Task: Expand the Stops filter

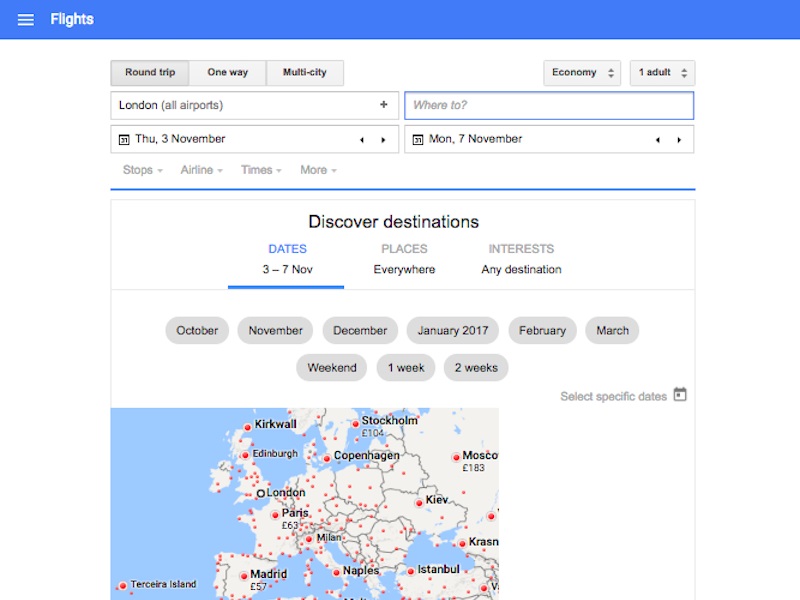Action: coord(144,170)
